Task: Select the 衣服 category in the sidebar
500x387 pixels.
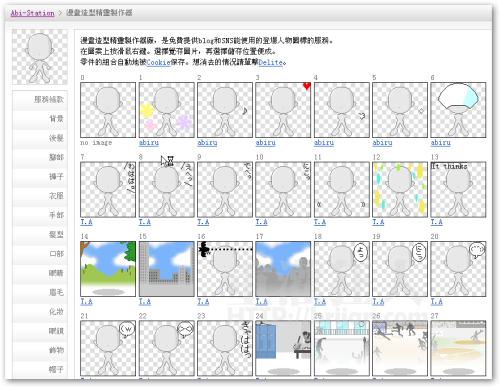Action: tap(40, 196)
